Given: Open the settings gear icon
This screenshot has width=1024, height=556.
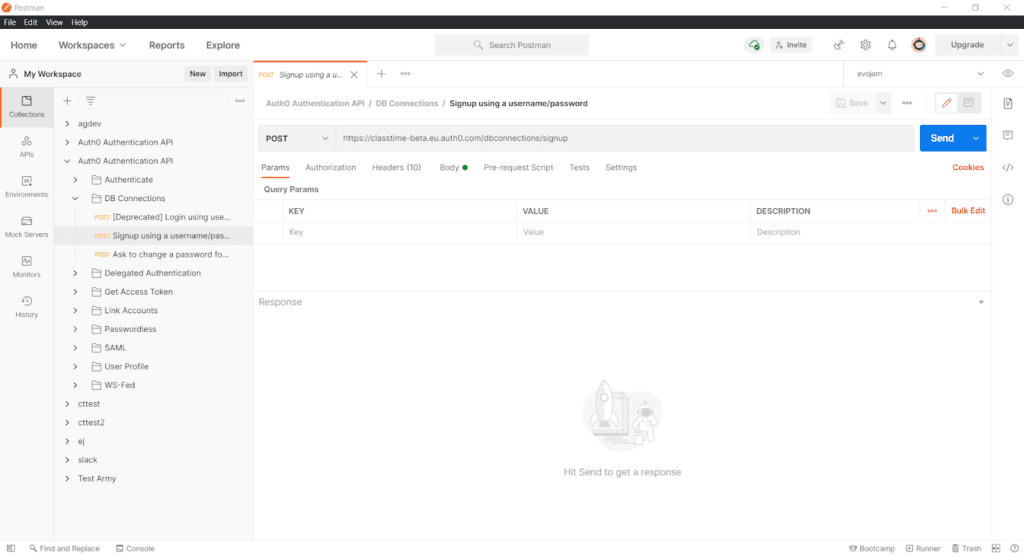Looking at the screenshot, I should 865,45.
